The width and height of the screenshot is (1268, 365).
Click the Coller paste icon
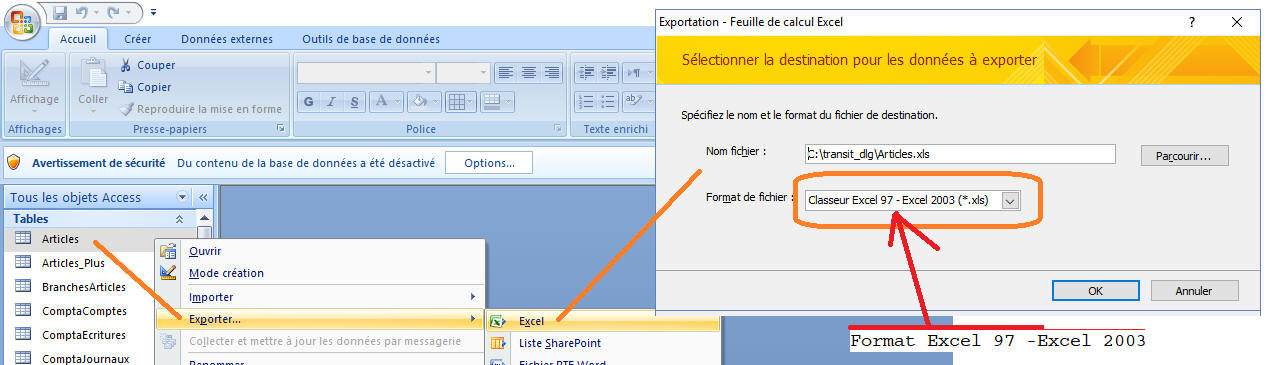click(93, 76)
